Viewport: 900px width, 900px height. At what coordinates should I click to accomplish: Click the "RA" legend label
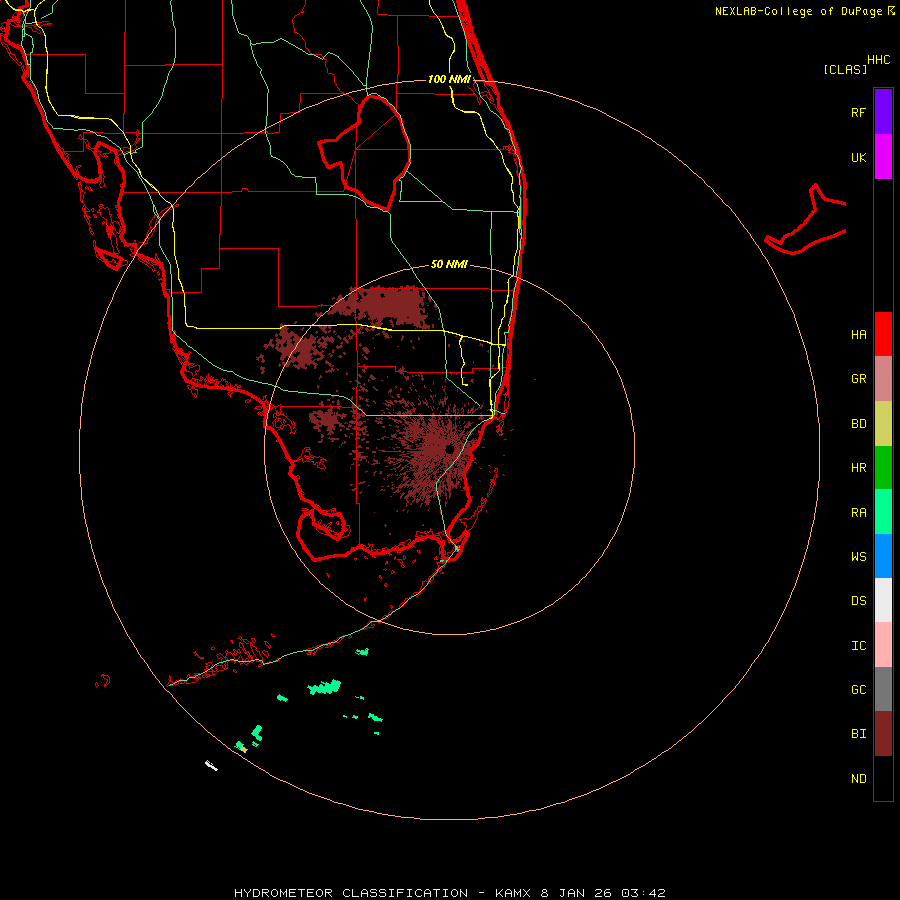click(858, 513)
